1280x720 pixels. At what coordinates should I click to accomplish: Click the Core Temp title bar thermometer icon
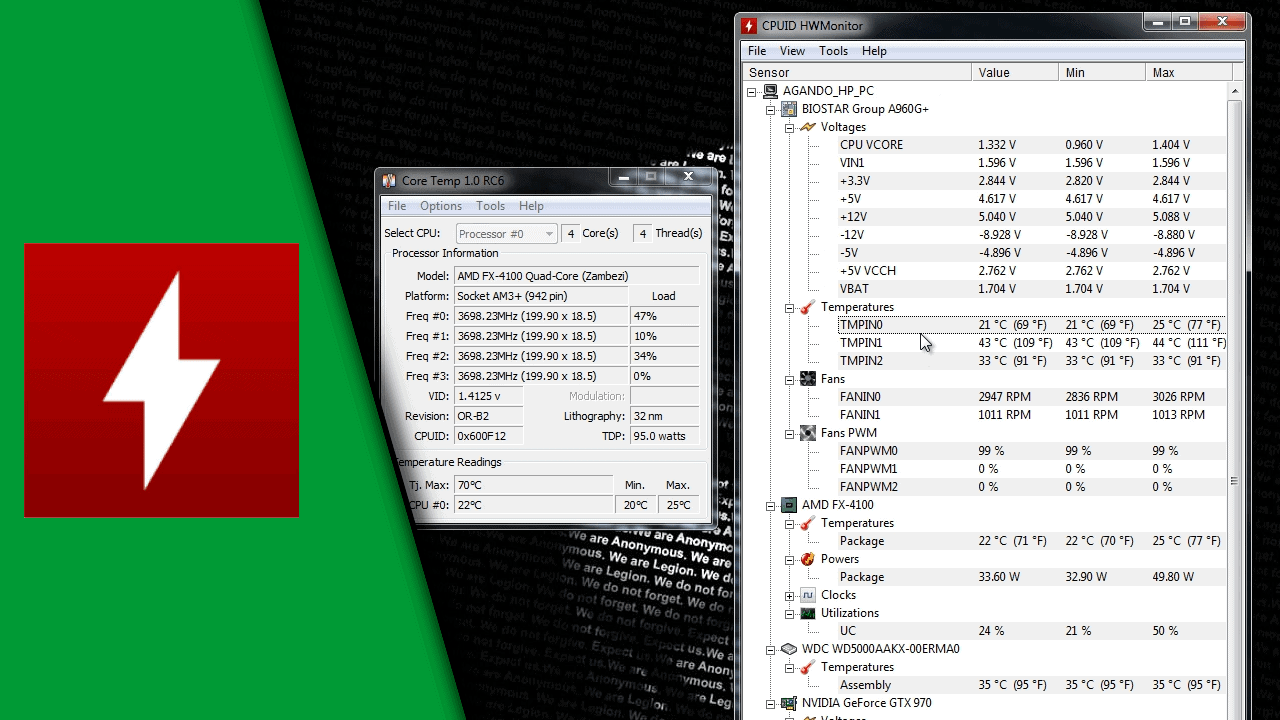pos(389,180)
